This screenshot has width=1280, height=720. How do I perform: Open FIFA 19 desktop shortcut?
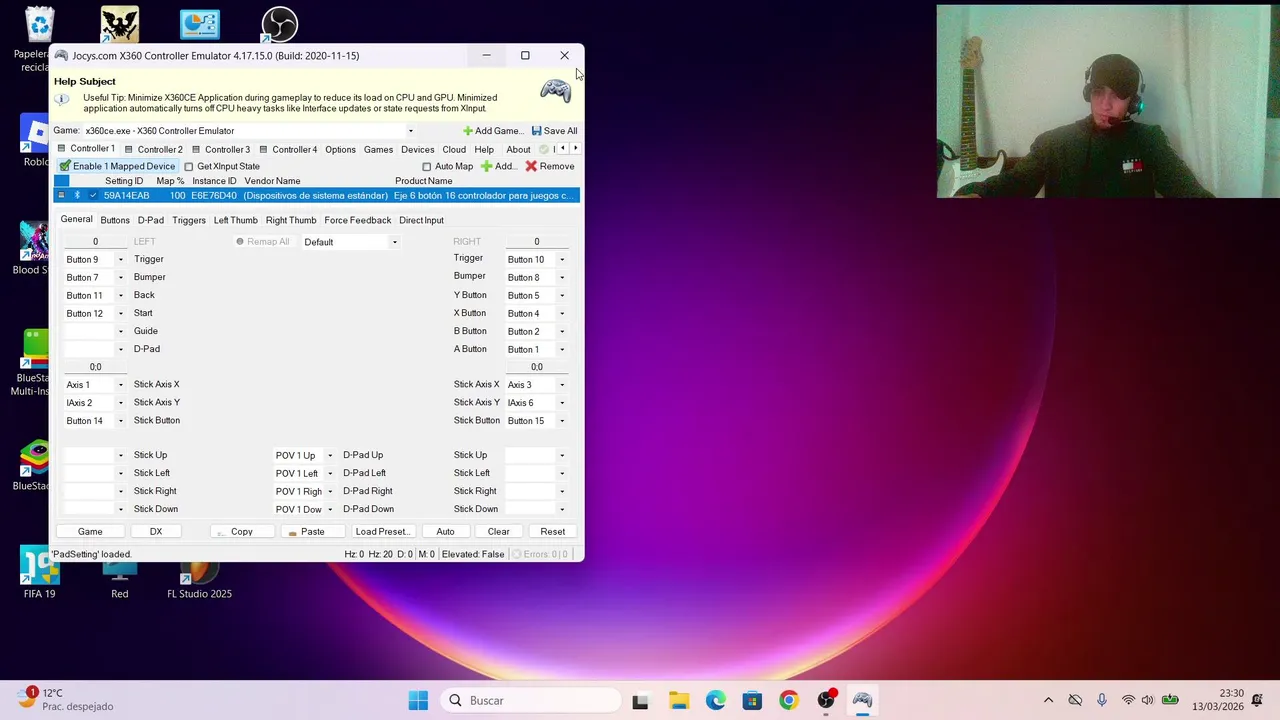tap(39, 572)
